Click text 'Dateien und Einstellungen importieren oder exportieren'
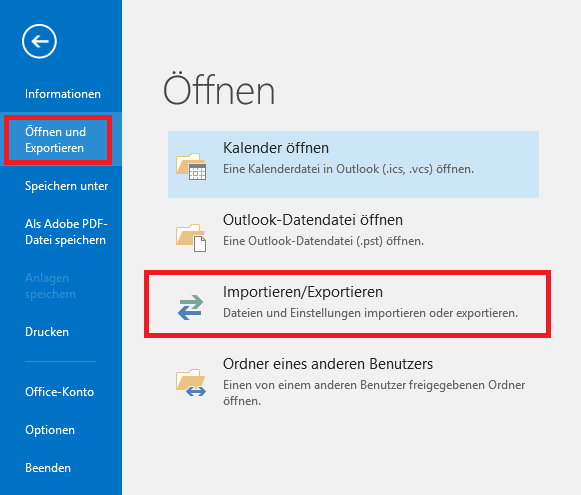 (x=370, y=313)
